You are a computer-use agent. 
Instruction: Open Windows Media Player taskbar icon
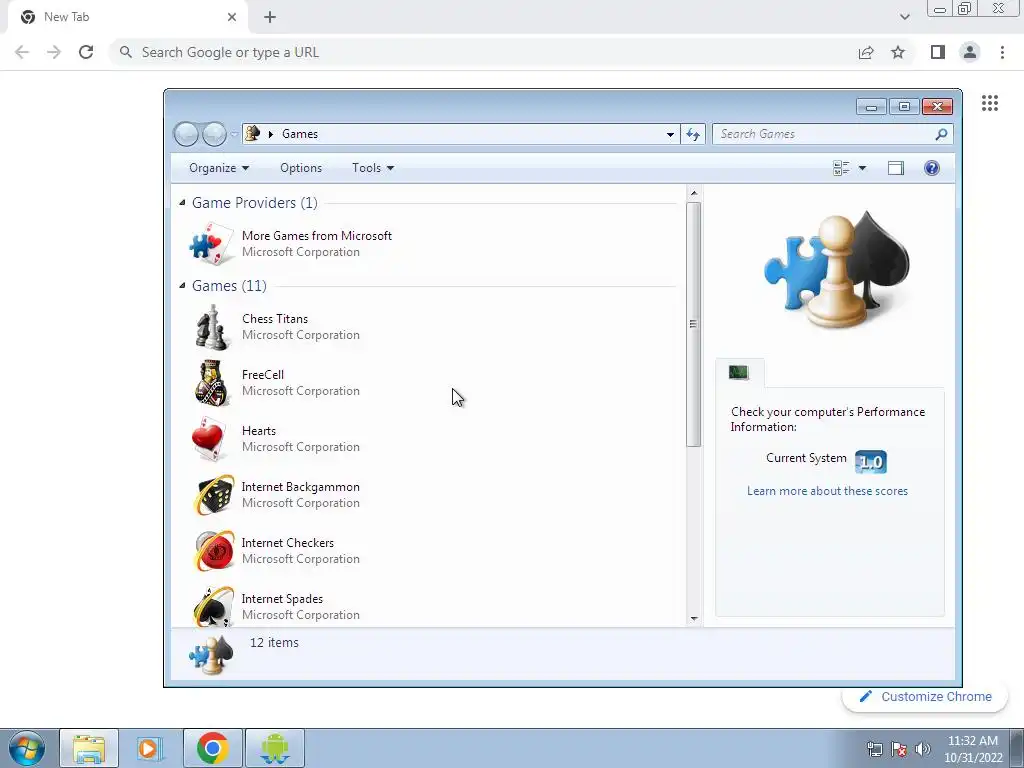coord(150,748)
